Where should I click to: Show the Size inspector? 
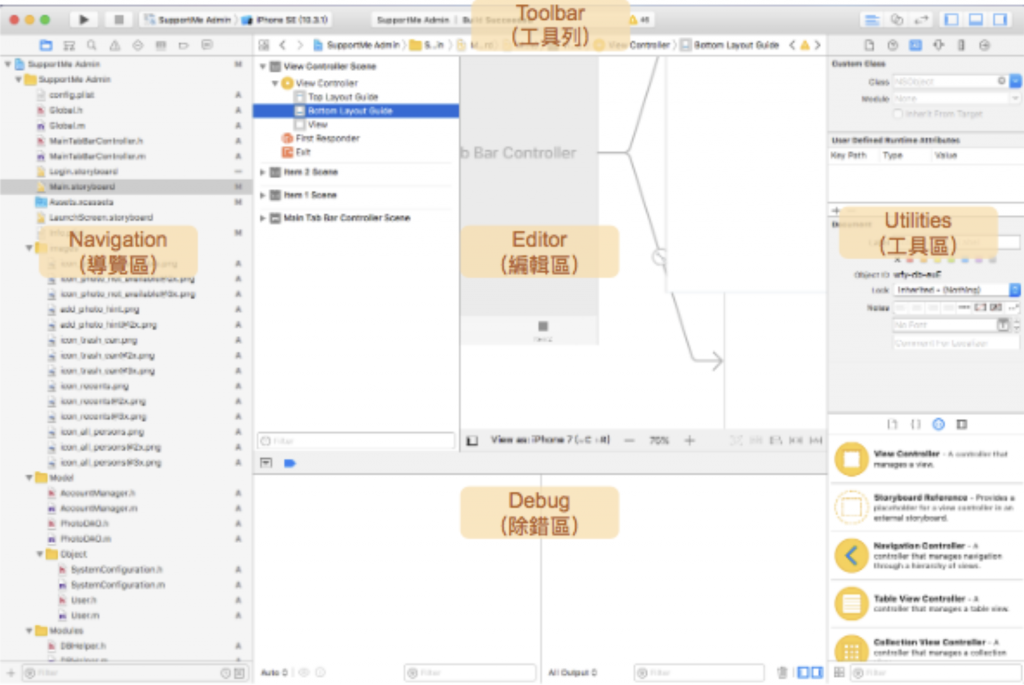pyautogui.click(x=961, y=45)
